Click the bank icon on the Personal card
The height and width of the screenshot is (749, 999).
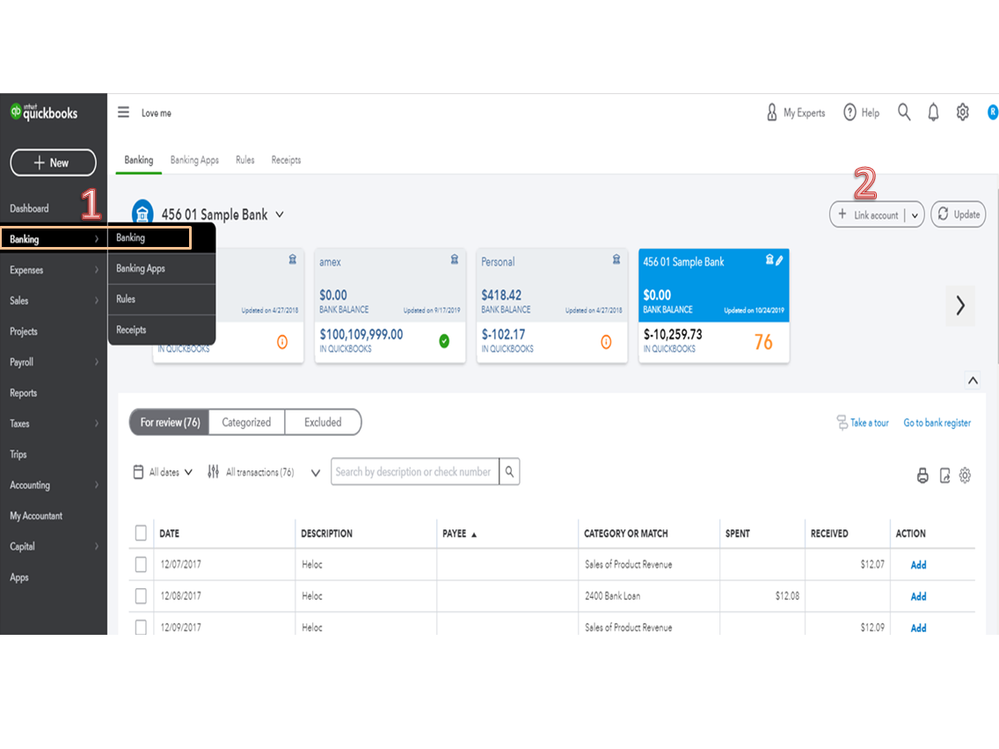pos(616,259)
